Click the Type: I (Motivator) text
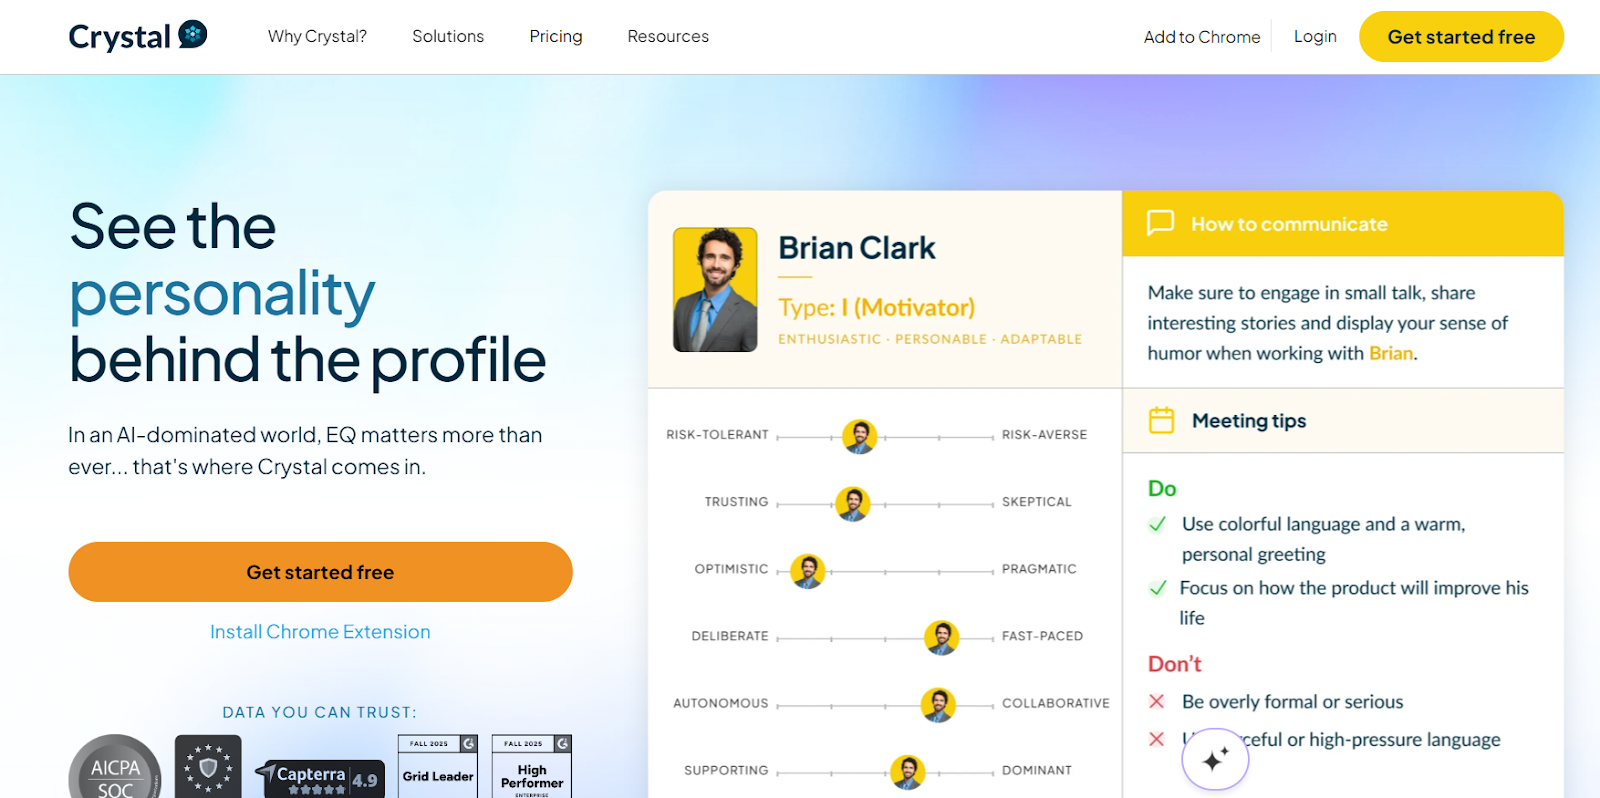The height and width of the screenshot is (798, 1600). pos(877,307)
